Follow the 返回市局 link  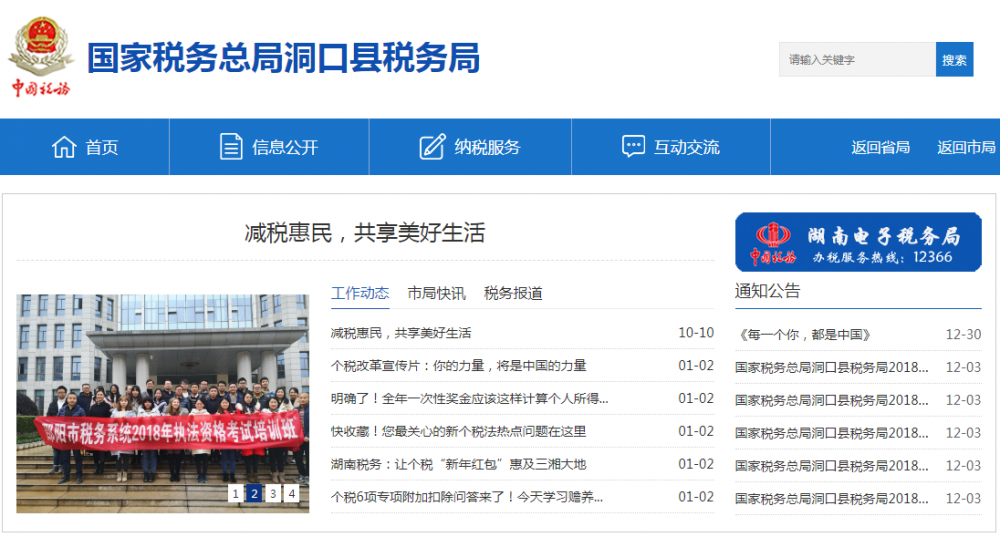[x=966, y=147]
